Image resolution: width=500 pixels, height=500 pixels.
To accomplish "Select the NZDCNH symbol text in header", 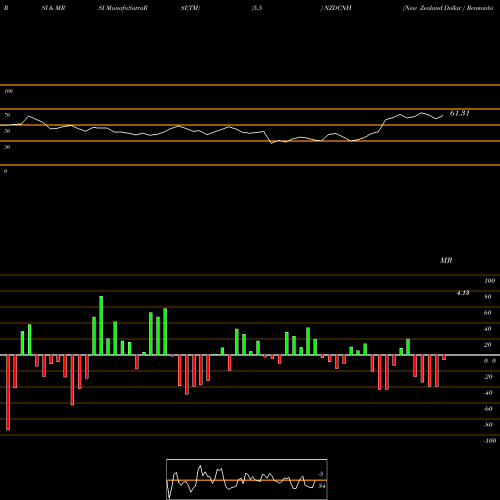I will pyautogui.click(x=338, y=8).
